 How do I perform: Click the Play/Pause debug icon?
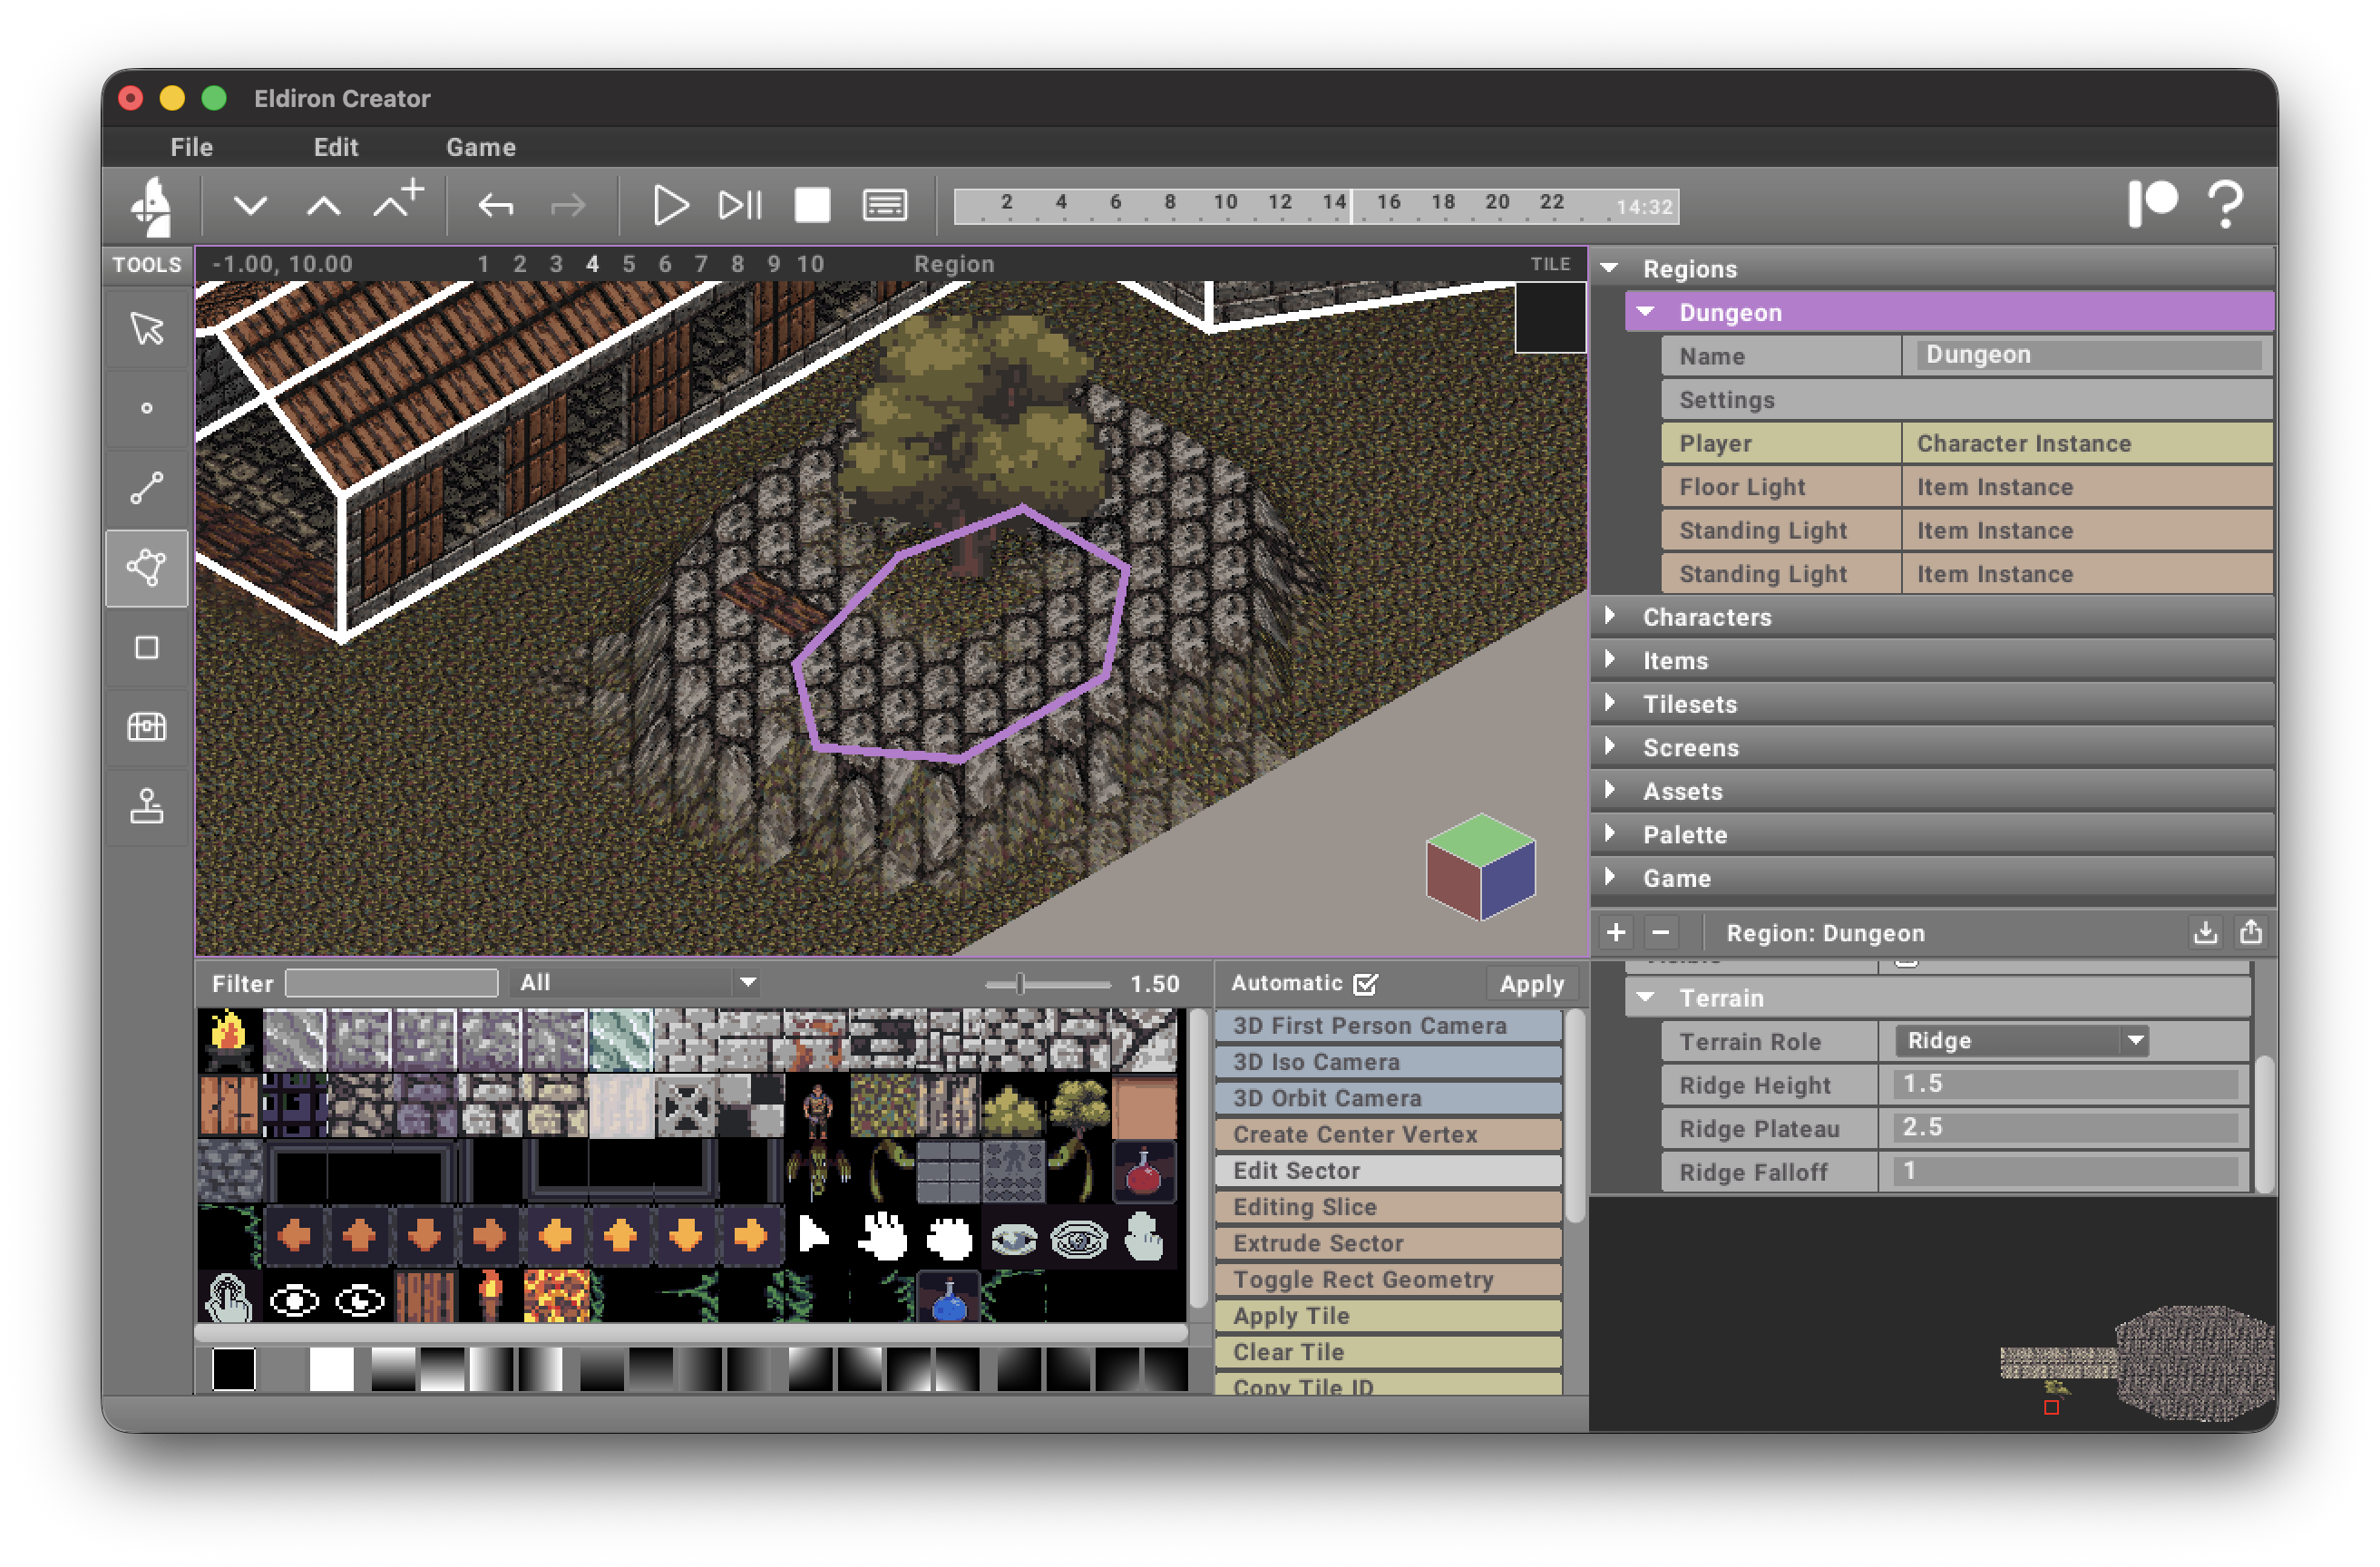(x=740, y=205)
